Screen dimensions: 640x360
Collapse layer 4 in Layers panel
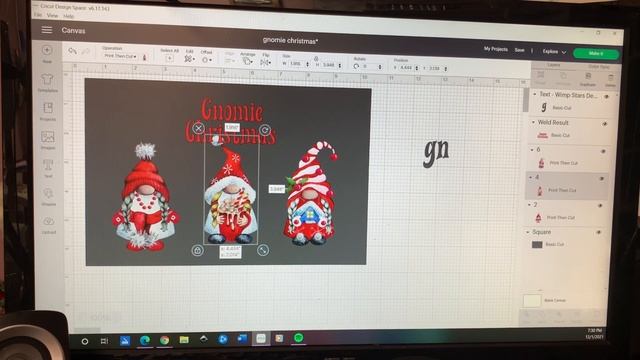[530, 177]
